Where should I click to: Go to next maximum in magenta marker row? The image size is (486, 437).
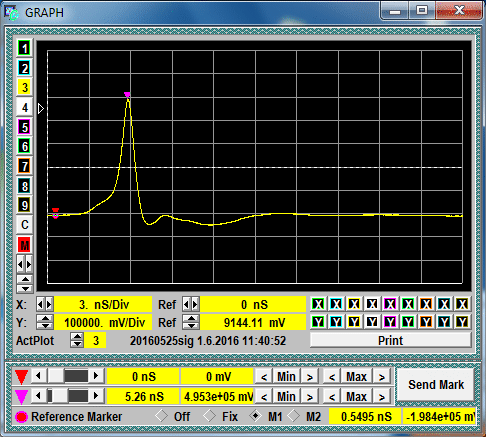tap(382, 397)
